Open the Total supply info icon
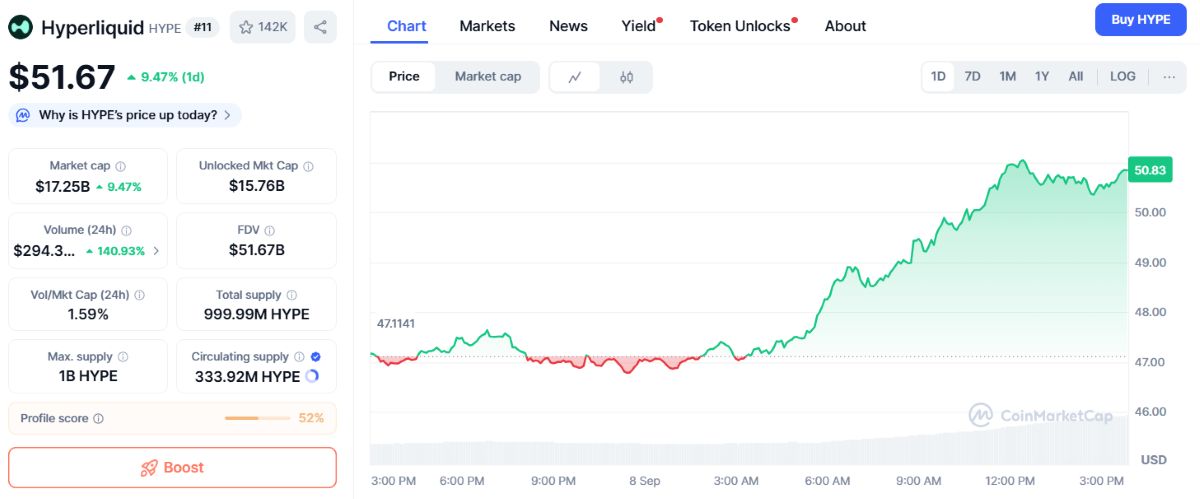This screenshot has width=1200, height=499. coord(291,295)
